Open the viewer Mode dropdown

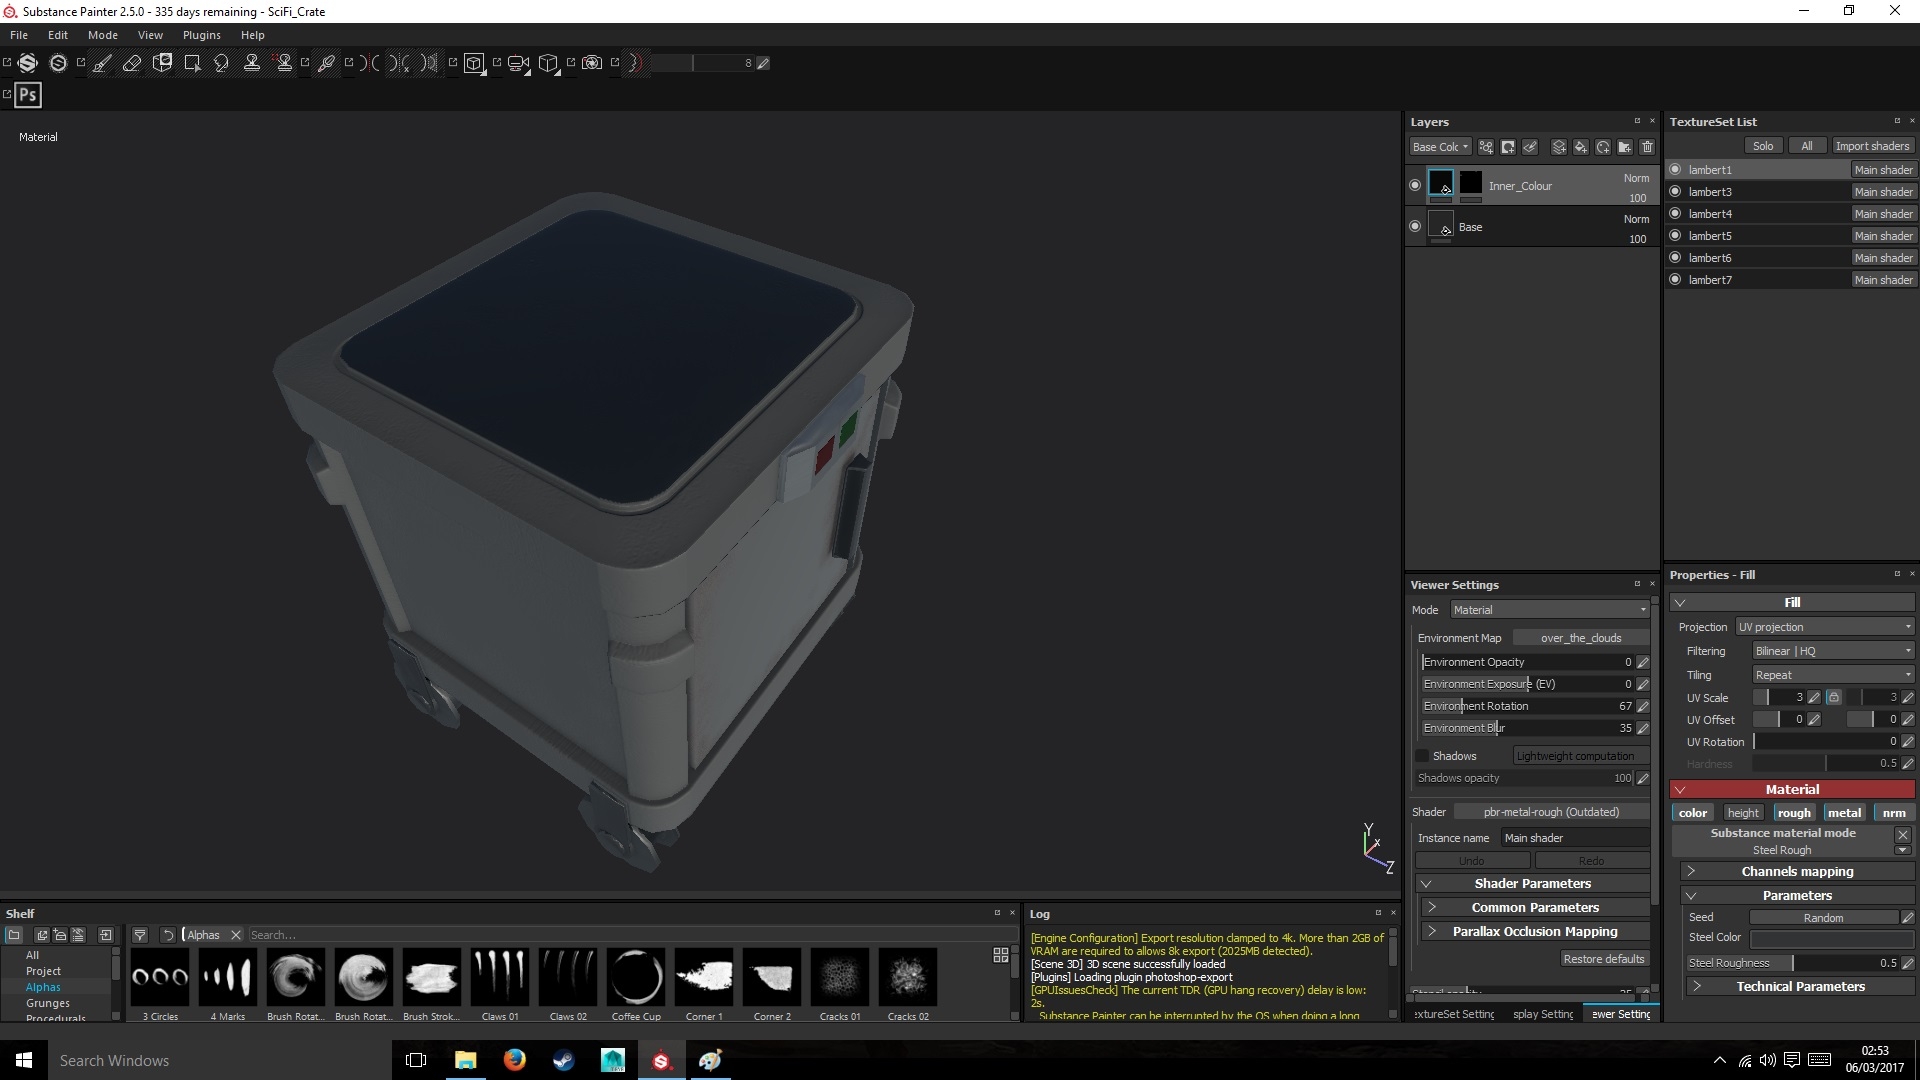coord(1549,610)
